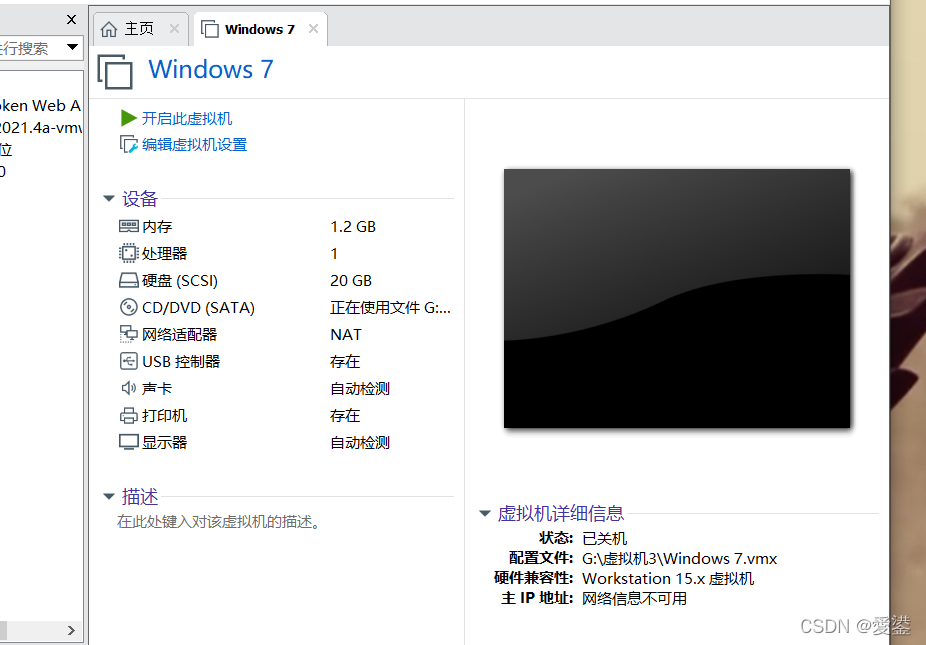This screenshot has height=645, width=926.
Task: Click the black VM screen preview thumbnail
Action: (677, 298)
